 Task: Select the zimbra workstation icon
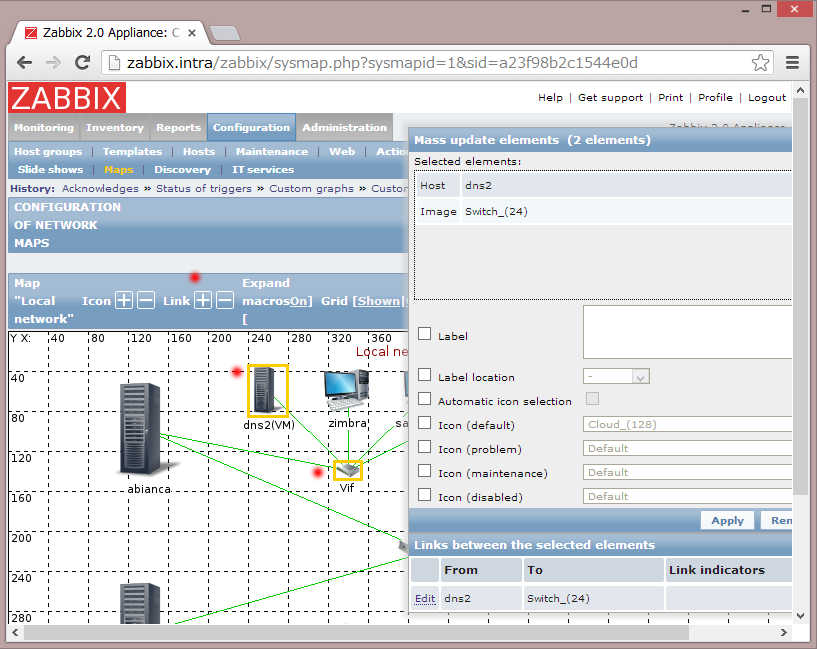(x=346, y=390)
